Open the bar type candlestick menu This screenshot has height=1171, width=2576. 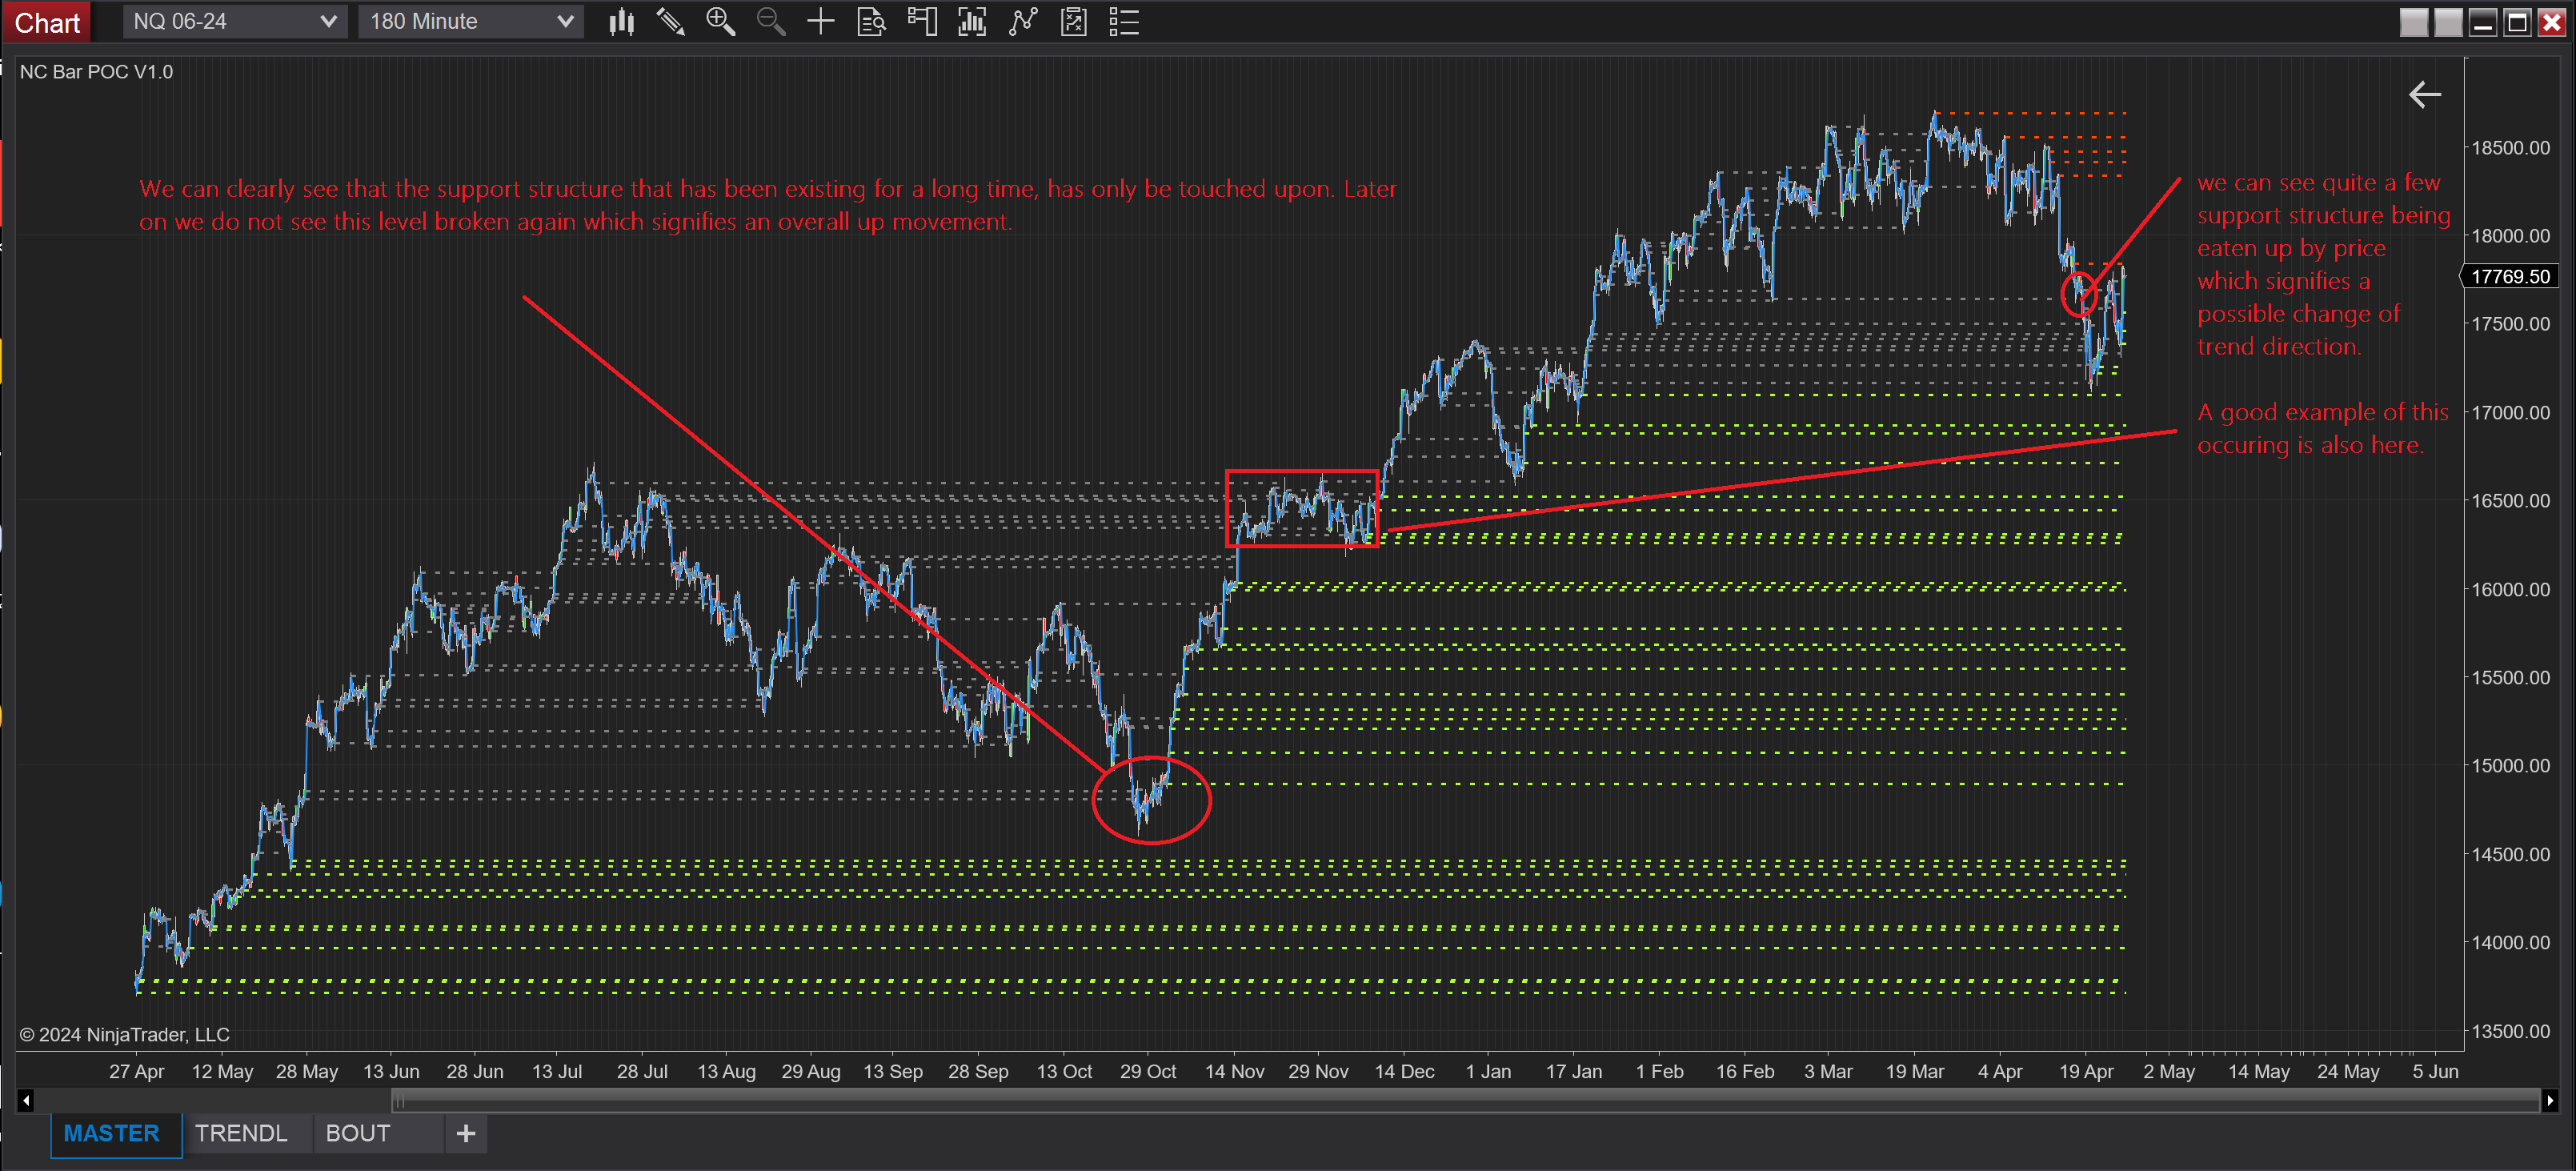click(621, 21)
